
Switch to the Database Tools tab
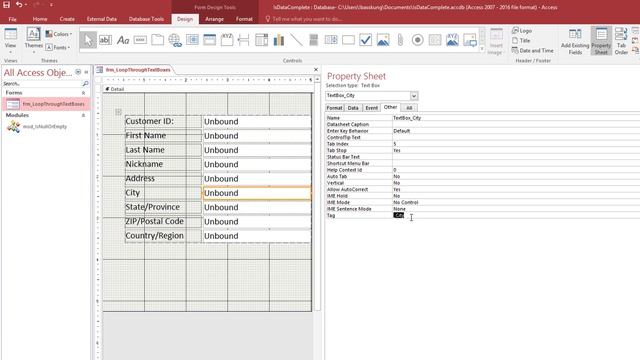coord(146,19)
